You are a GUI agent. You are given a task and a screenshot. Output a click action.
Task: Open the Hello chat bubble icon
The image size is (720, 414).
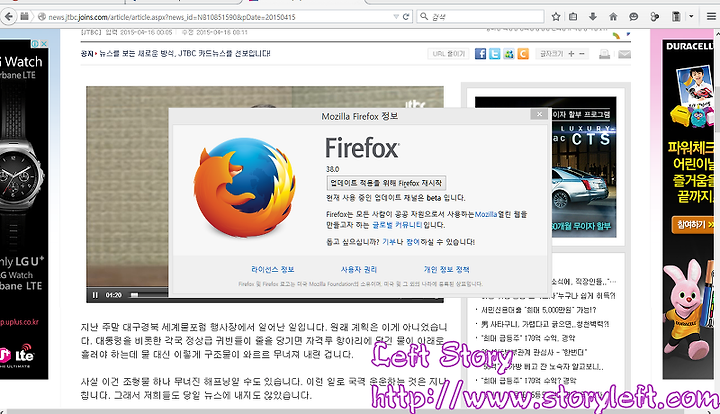tap(634, 17)
